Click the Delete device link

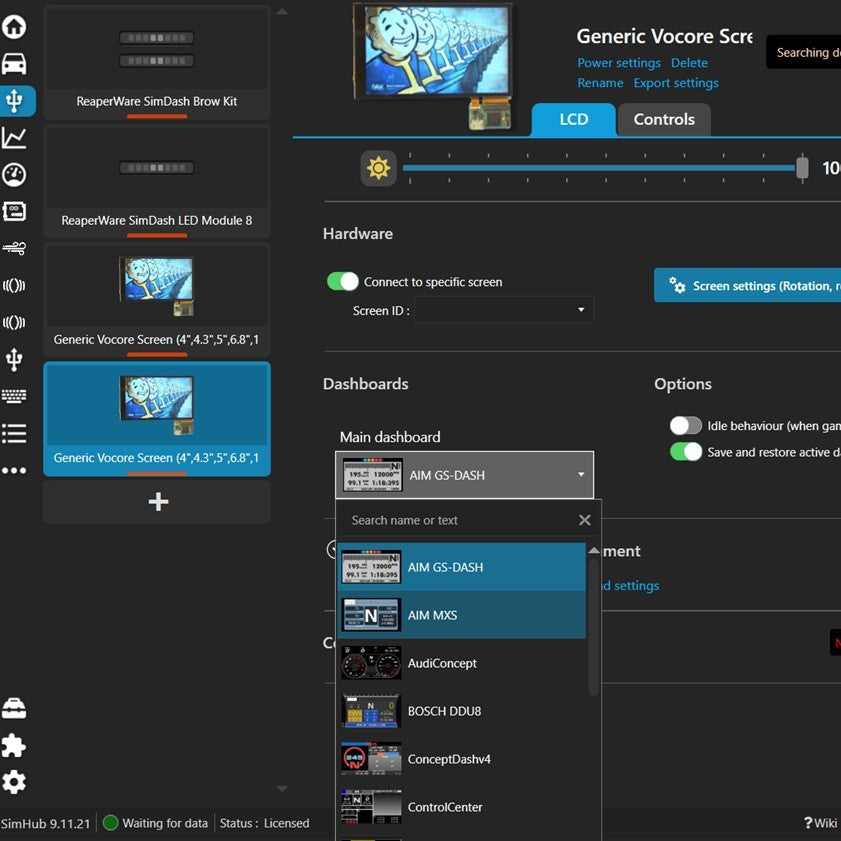click(689, 63)
